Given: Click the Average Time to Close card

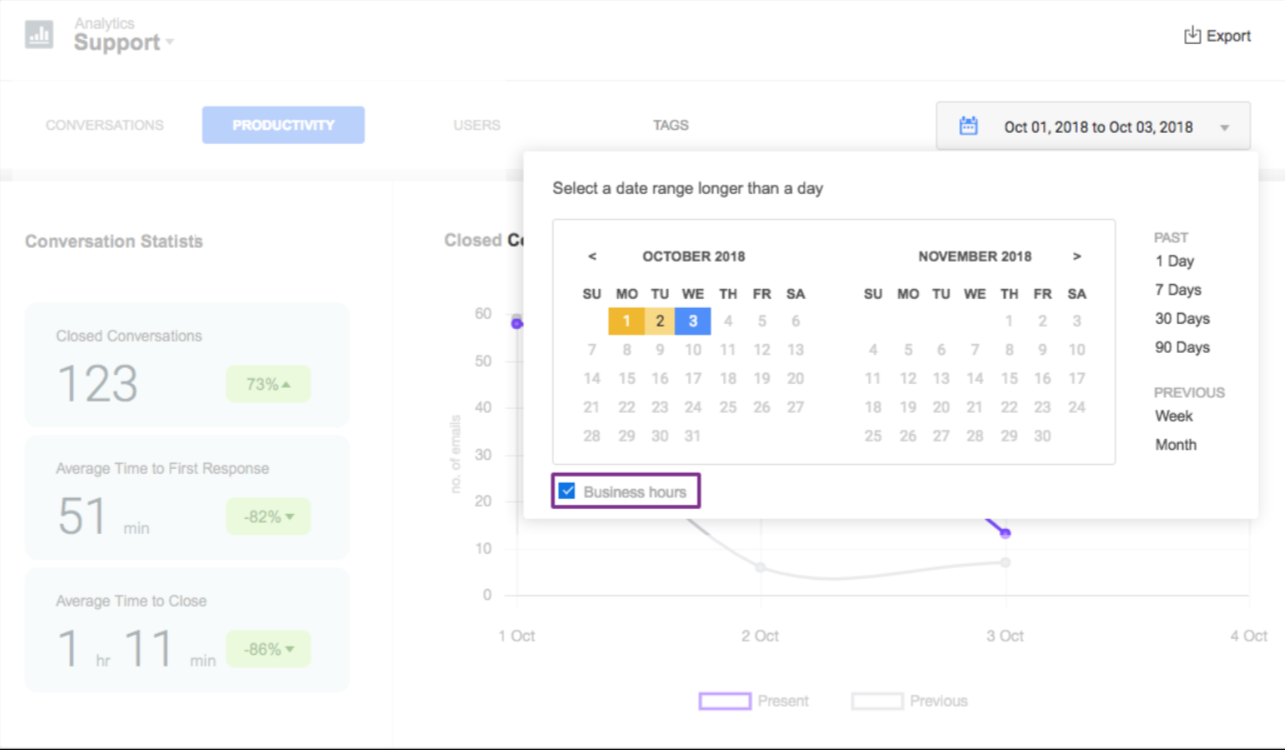Looking at the screenshot, I should 187,630.
